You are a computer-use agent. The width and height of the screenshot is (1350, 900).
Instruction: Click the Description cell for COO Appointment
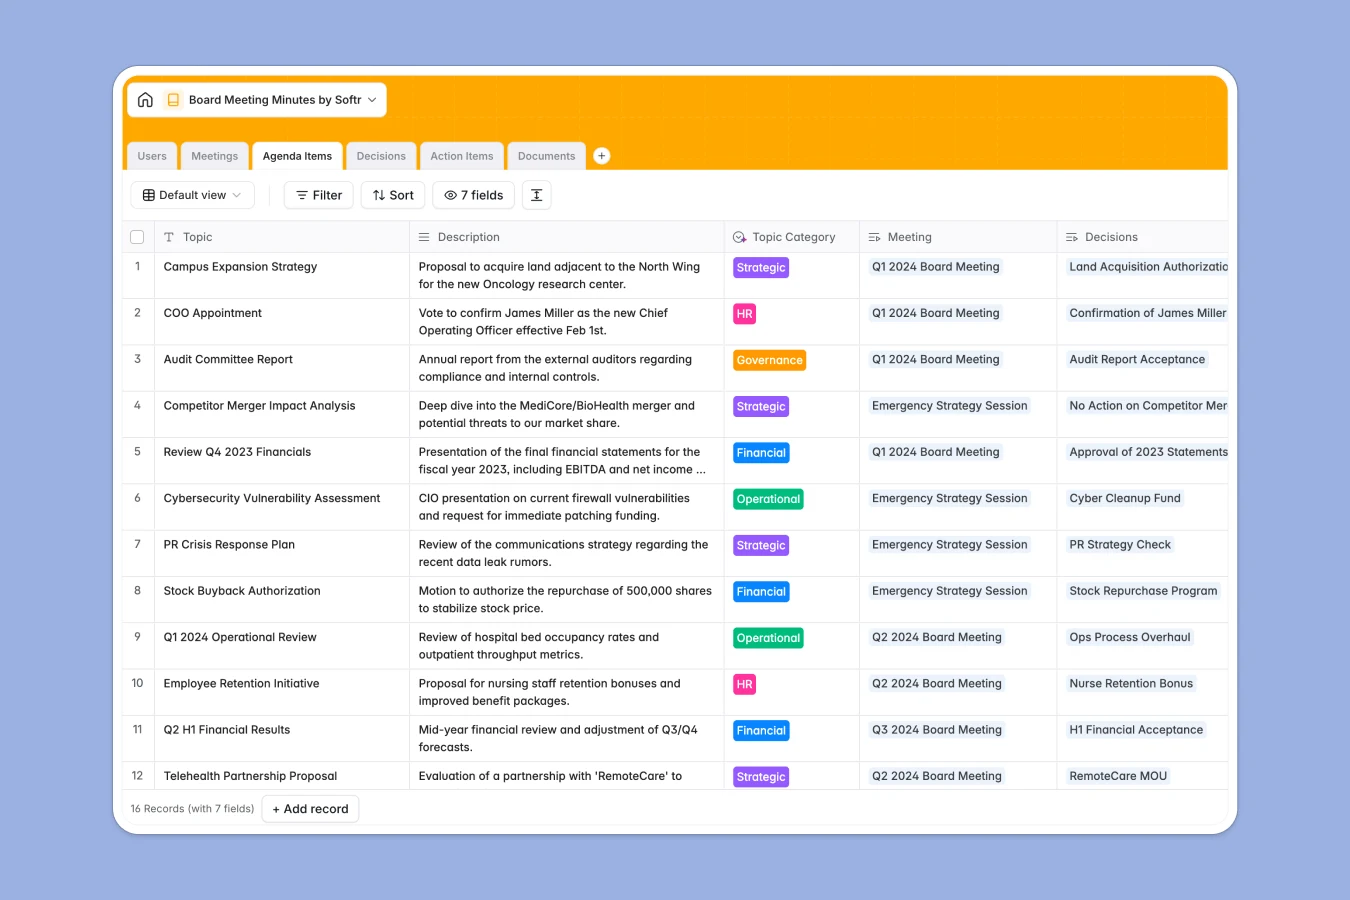565,321
